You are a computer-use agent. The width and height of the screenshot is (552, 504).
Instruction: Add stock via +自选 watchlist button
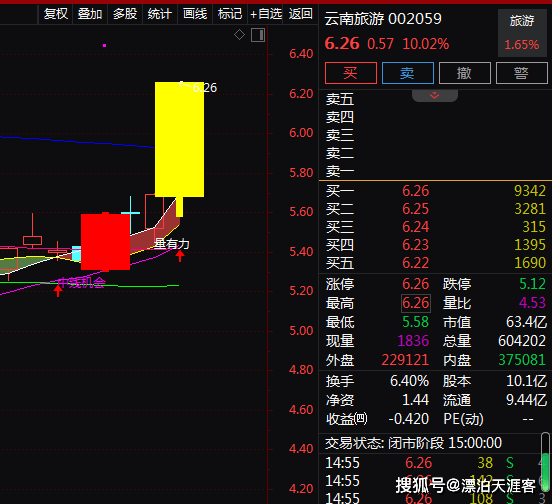[265, 14]
